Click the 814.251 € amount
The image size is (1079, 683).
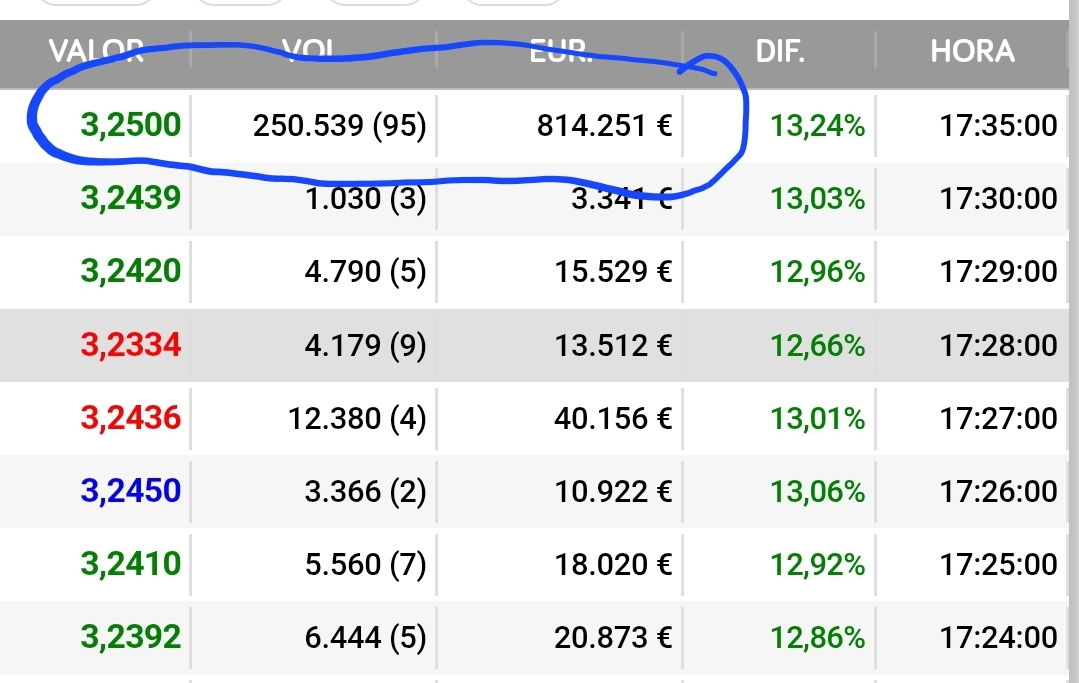tap(604, 126)
